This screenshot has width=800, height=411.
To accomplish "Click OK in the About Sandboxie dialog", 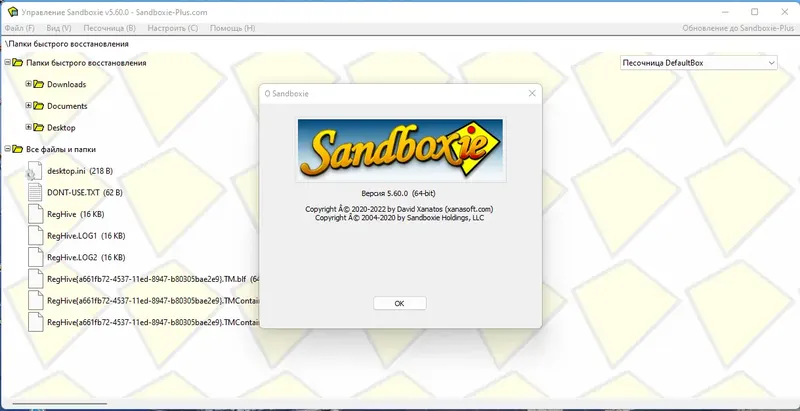I will (x=399, y=303).
